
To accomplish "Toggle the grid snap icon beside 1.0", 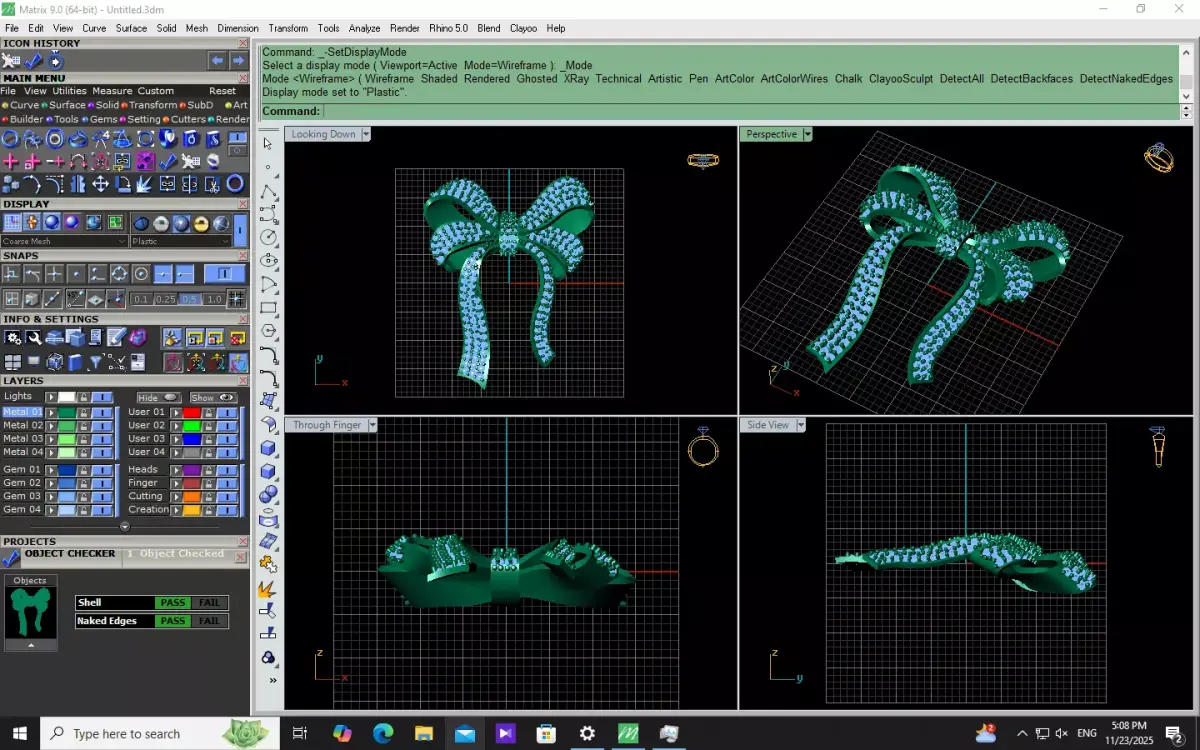I will click(236, 299).
